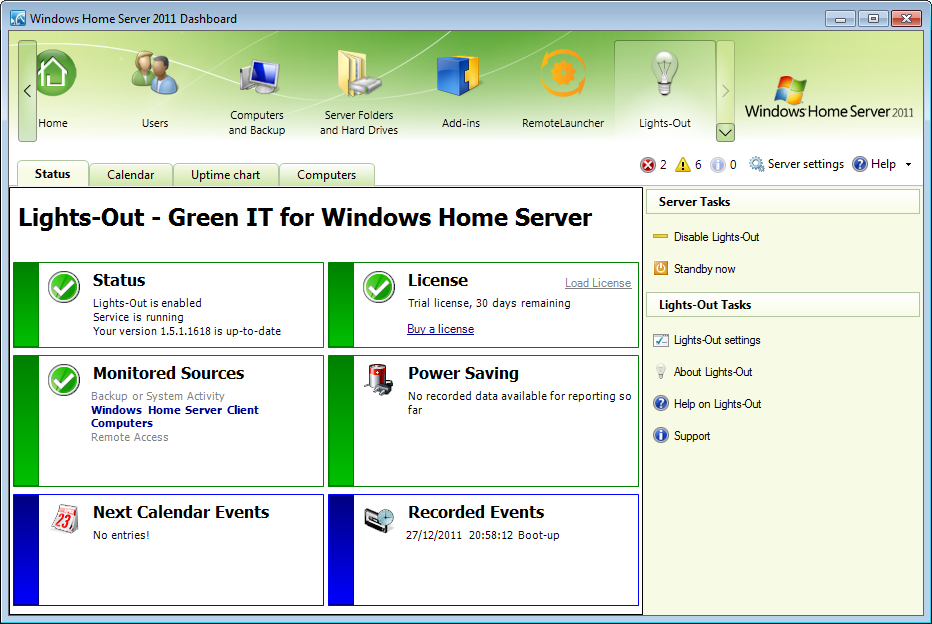932x624 pixels.
Task: Click the Load License link
Action: coord(598,283)
